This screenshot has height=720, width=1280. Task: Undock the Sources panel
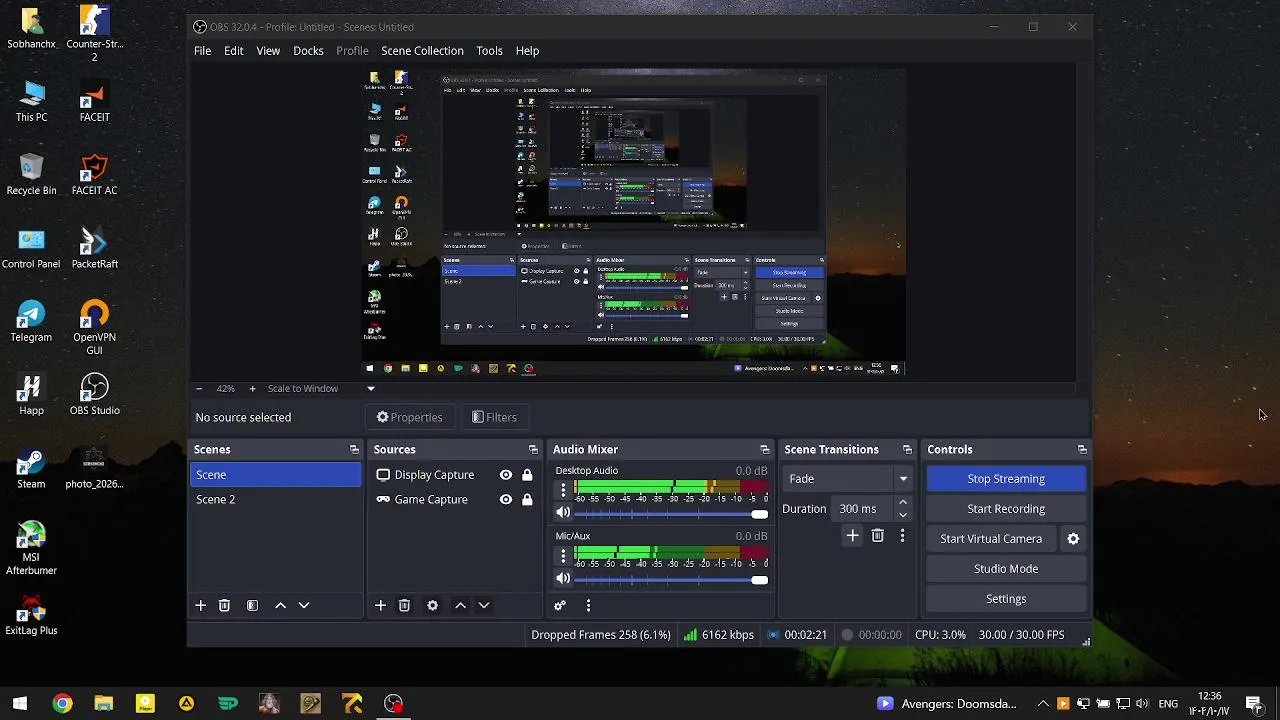coord(533,450)
